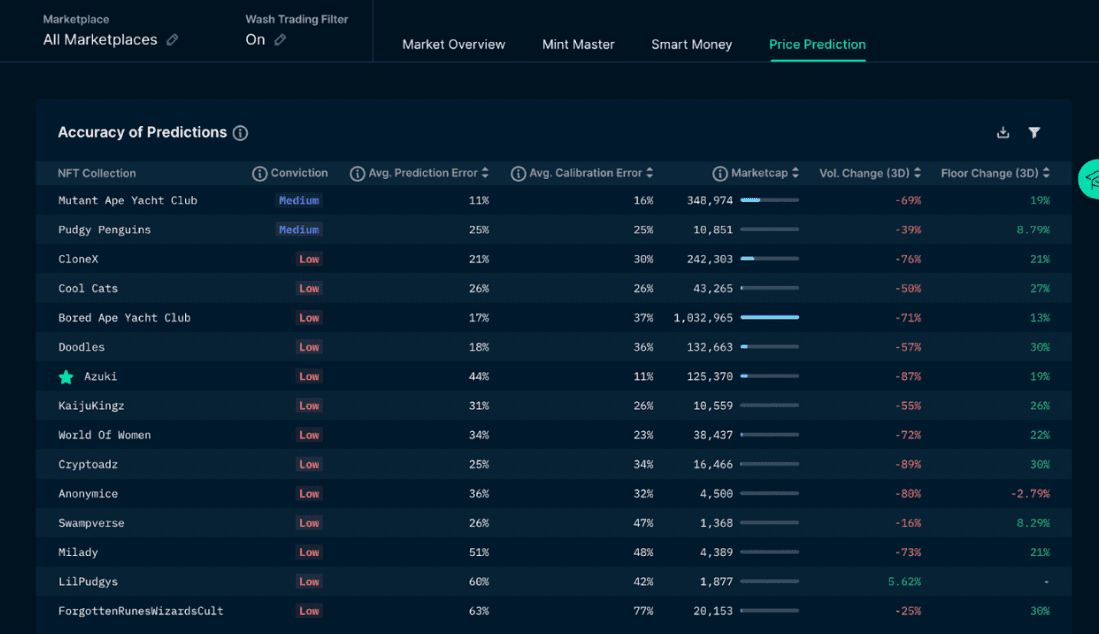Click the 348,974 marketcap value
Image resolution: width=1099 pixels, height=634 pixels.
point(710,200)
